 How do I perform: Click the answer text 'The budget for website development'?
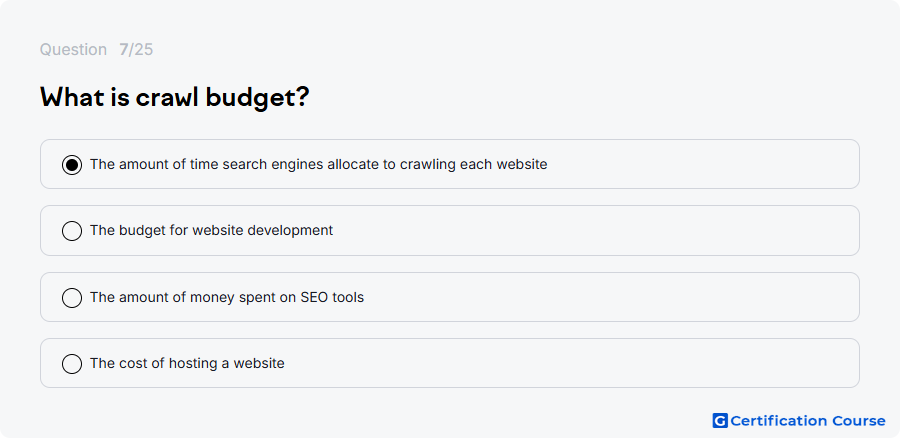[211, 230]
